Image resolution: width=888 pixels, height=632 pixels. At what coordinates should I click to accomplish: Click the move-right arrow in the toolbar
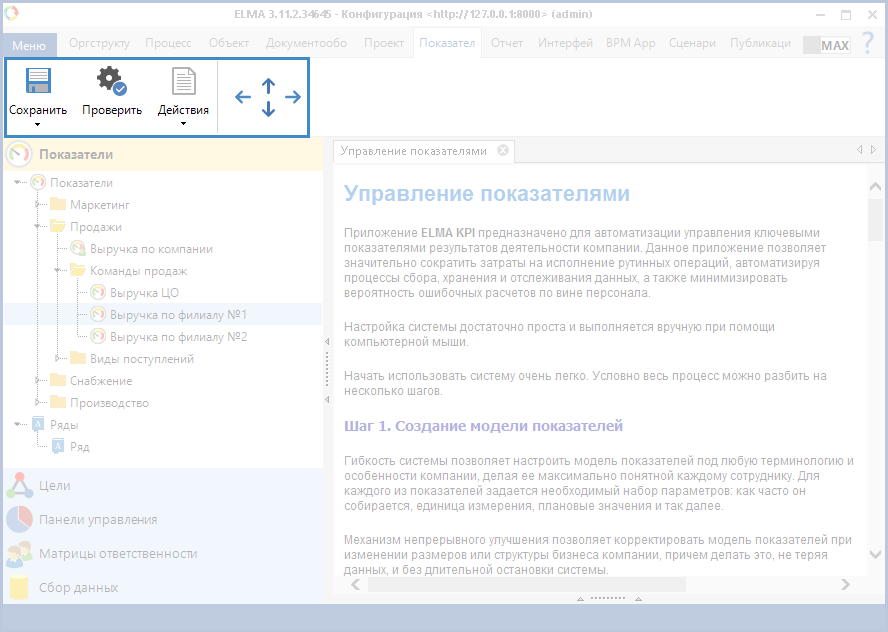293,97
